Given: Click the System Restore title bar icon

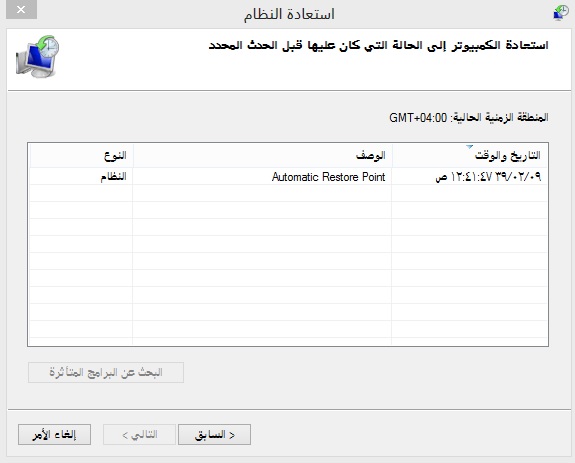Looking at the screenshot, I should coord(560,13).
